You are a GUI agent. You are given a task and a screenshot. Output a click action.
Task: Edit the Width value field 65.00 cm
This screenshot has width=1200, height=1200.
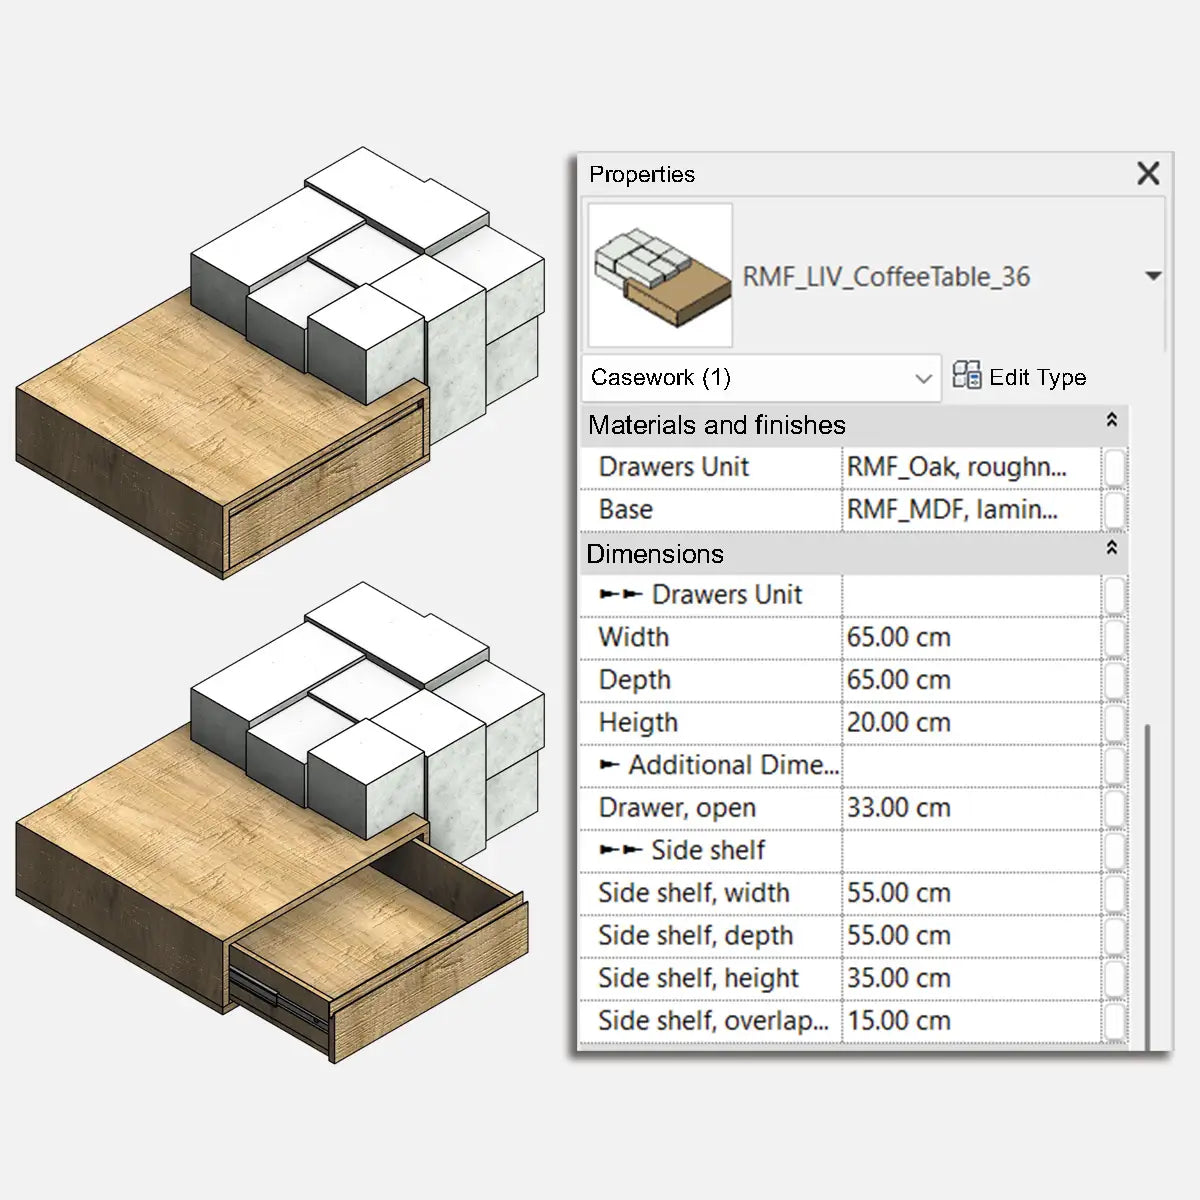pos(970,638)
